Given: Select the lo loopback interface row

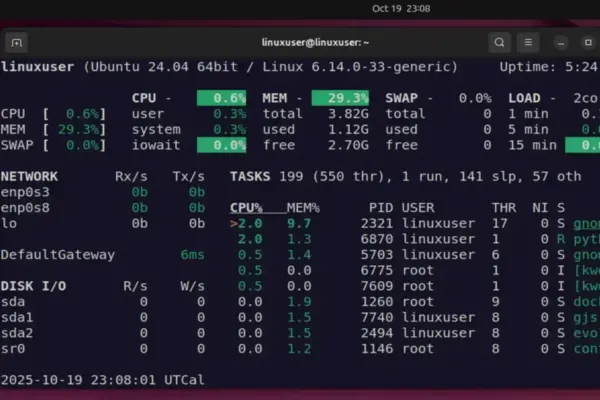Looking at the screenshot, I should [x=103, y=224].
